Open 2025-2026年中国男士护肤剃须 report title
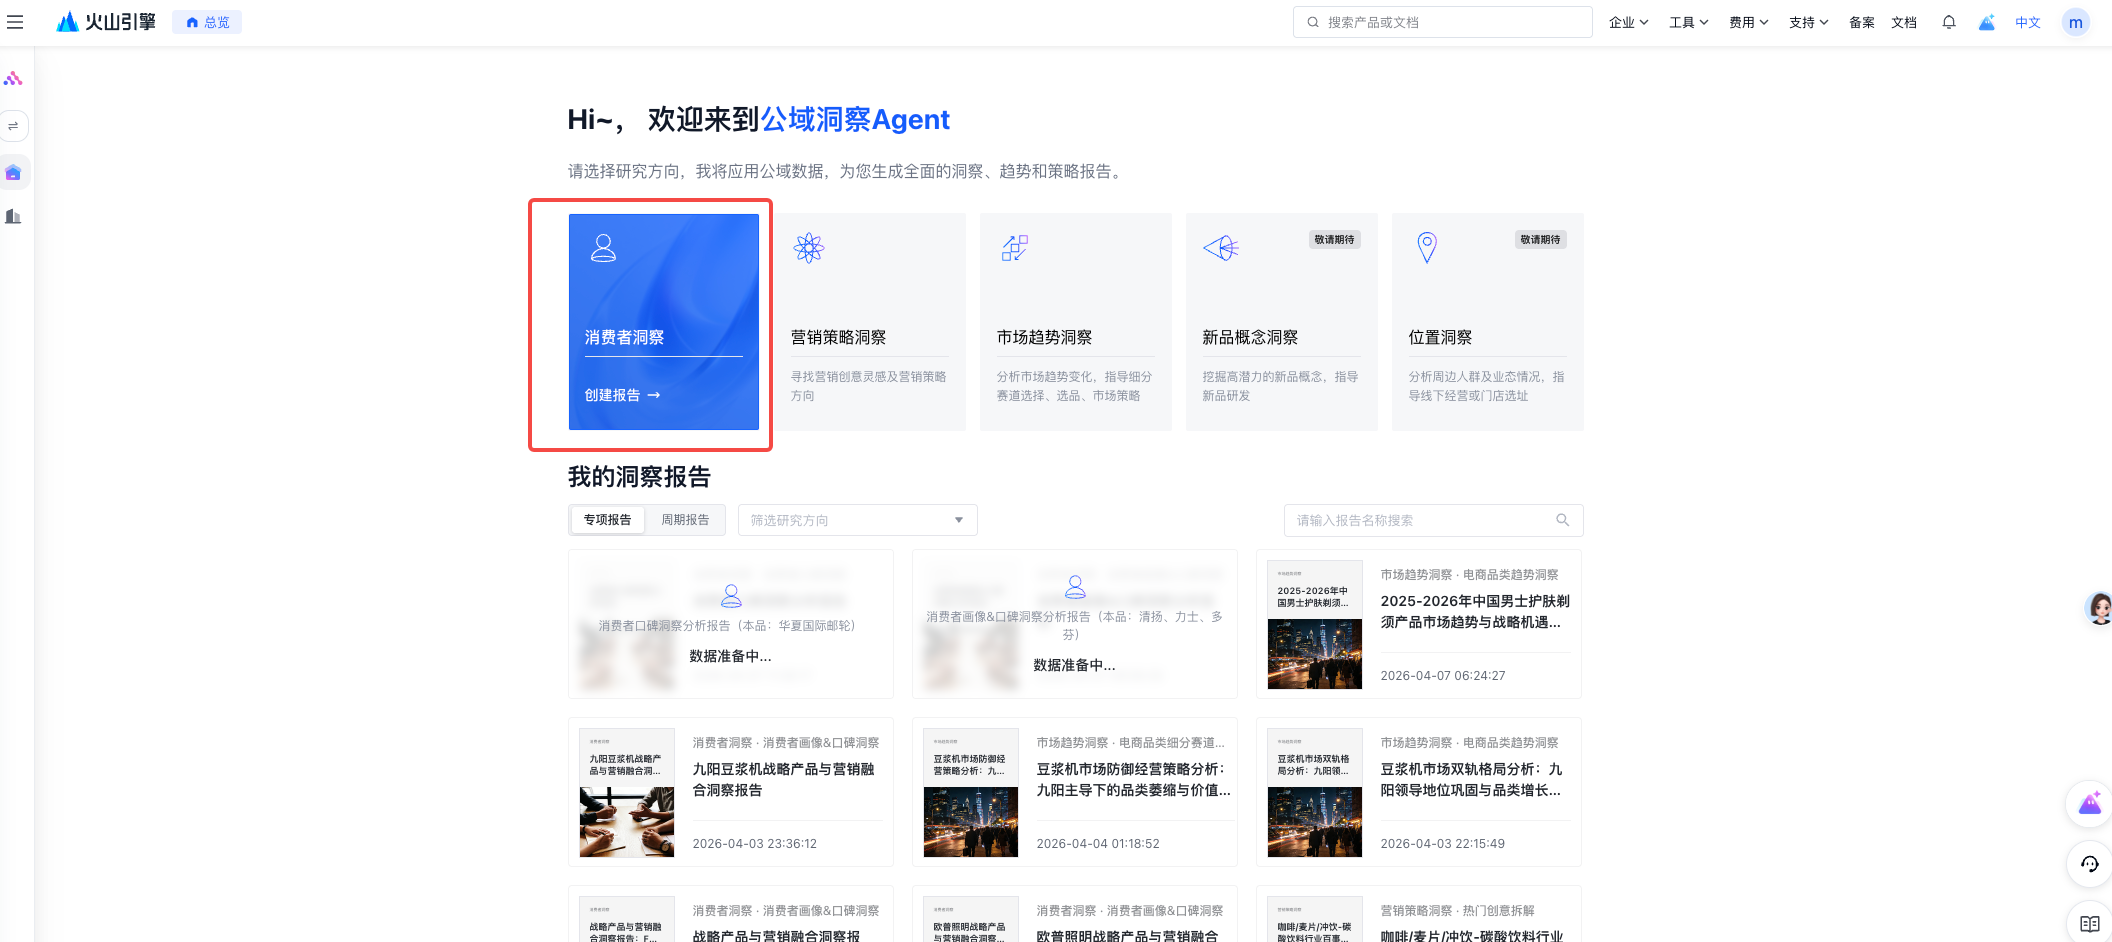The width and height of the screenshot is (2112, 942). pyautogui.click(x=1475, y=611)
